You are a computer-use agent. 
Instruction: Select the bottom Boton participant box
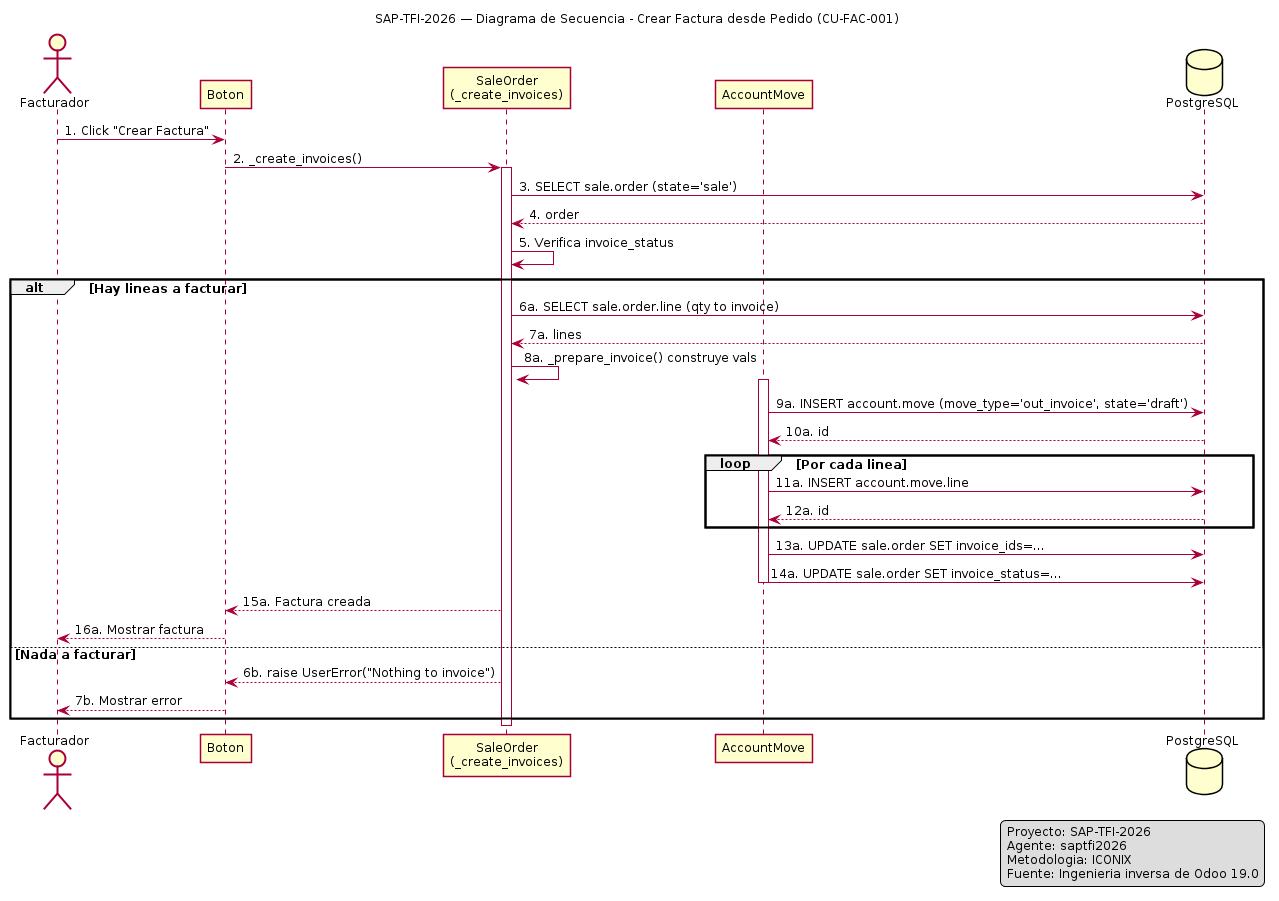pyautogui.click(x=225, y=748)
